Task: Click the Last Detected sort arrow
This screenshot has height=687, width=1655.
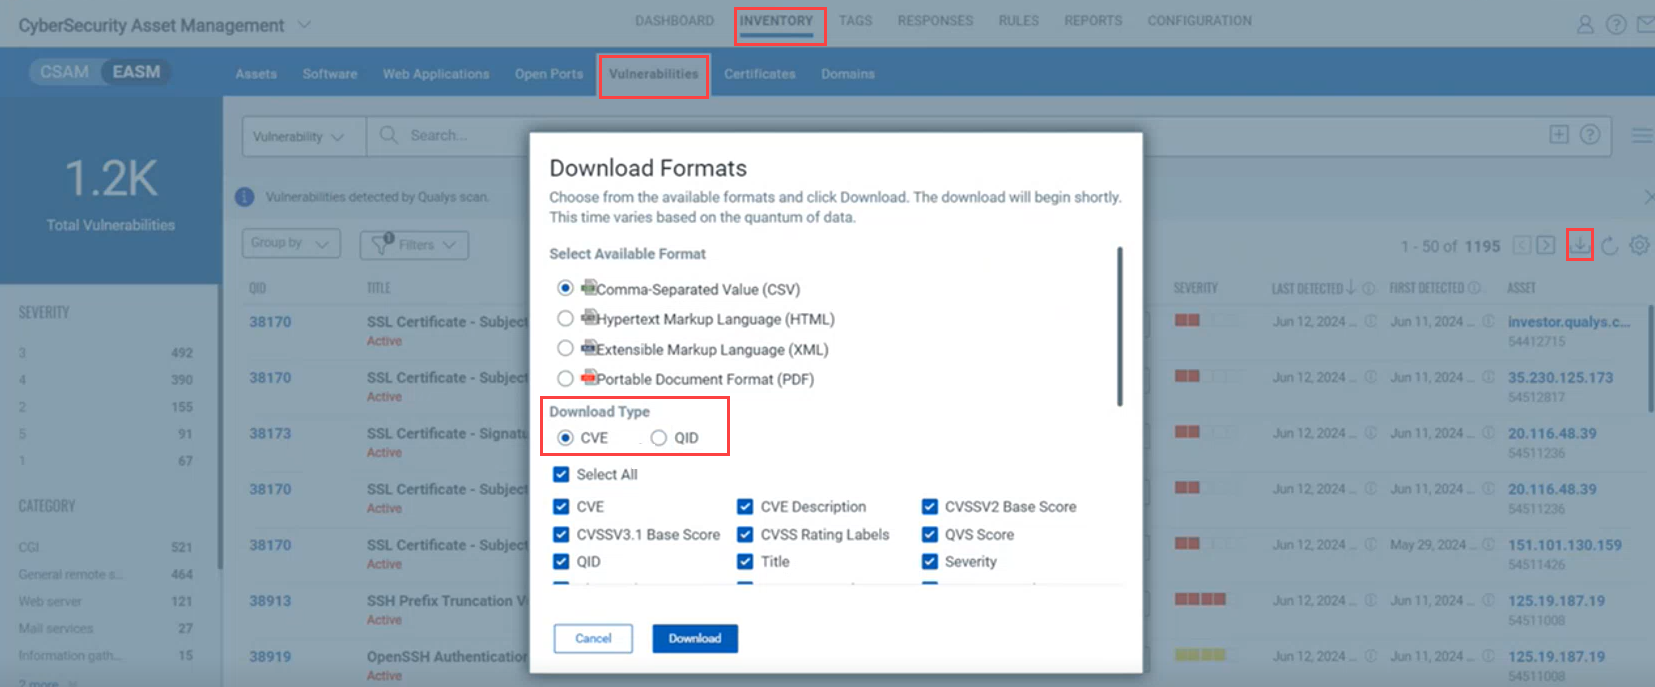Action: [x=1351, y=287]
